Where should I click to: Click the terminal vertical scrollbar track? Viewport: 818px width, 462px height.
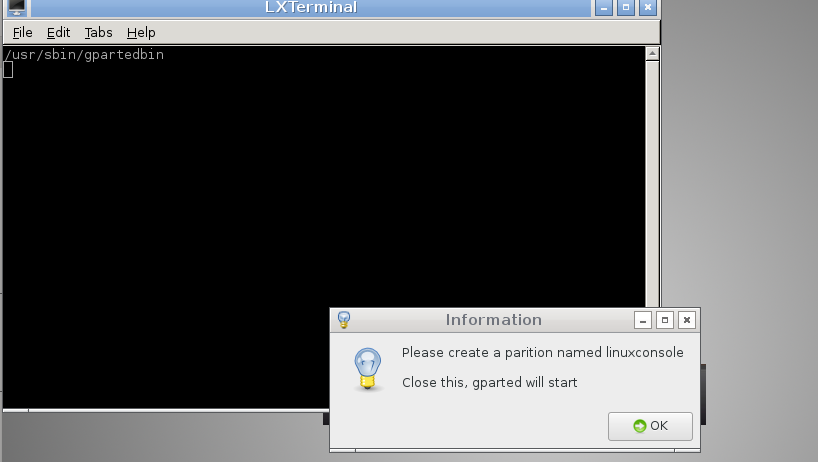[x=652, y=184]
